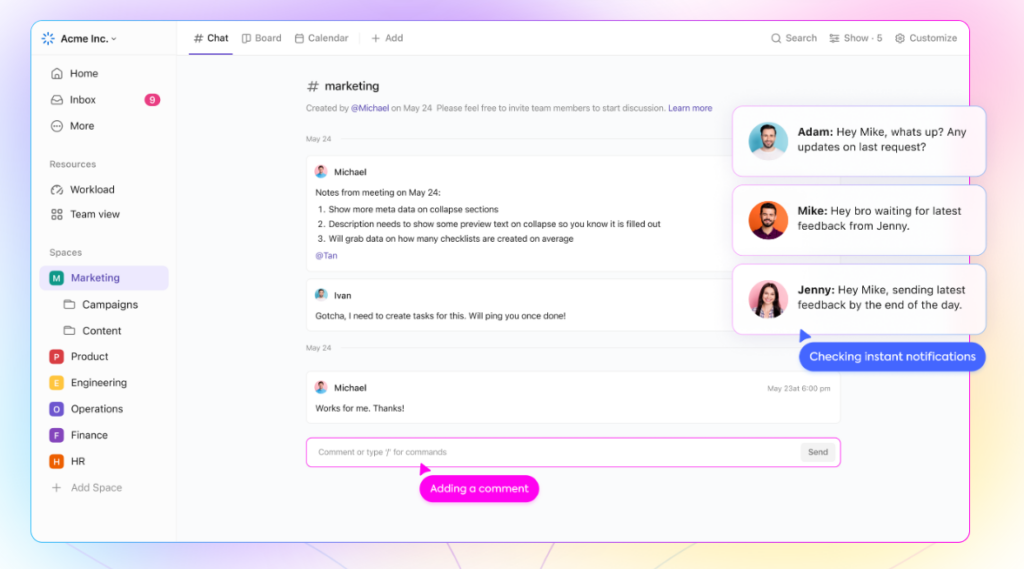
Task: Click the Content folder icon
Action: (x=69, y=331)
